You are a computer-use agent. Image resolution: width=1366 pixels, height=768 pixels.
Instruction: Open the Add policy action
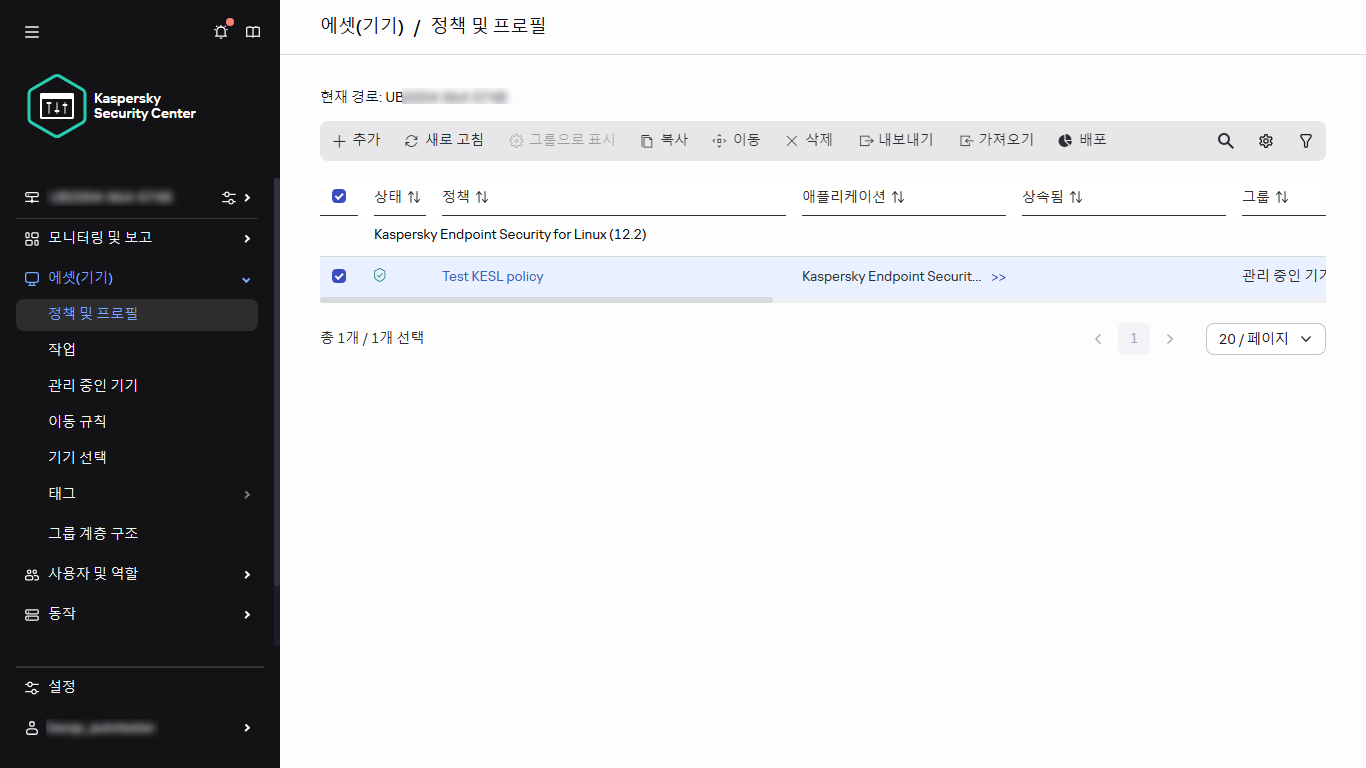[x=355, y=140]
